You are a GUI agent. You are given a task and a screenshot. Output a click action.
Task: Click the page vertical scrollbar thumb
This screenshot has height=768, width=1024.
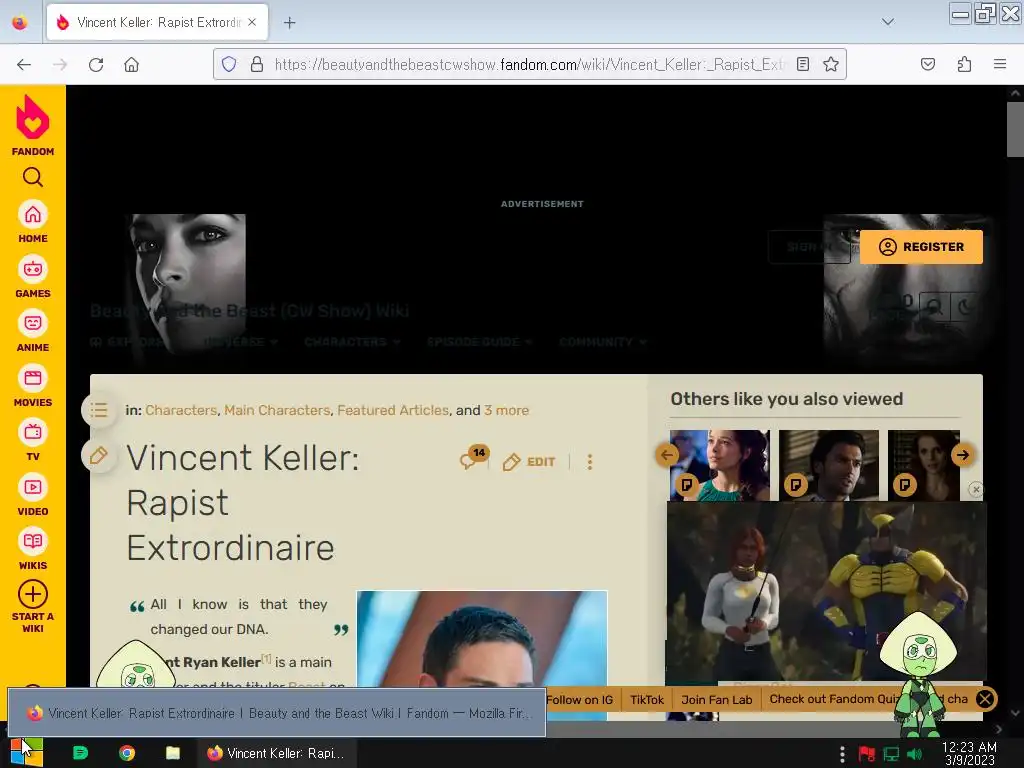[1015, 129]
